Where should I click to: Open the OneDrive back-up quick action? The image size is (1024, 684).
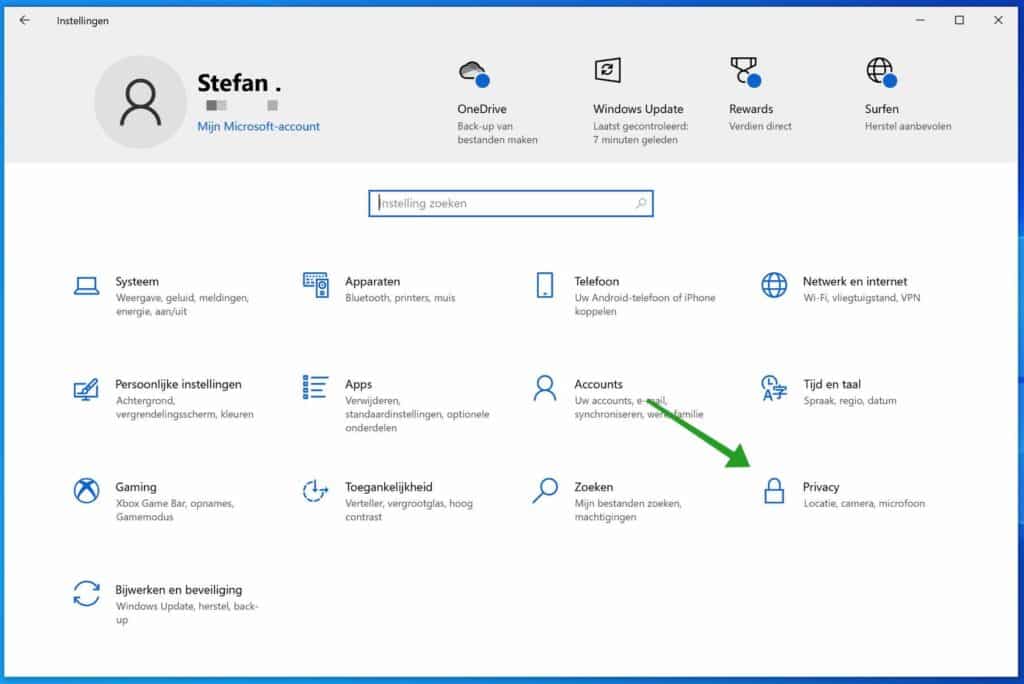[x=480, y=95]
